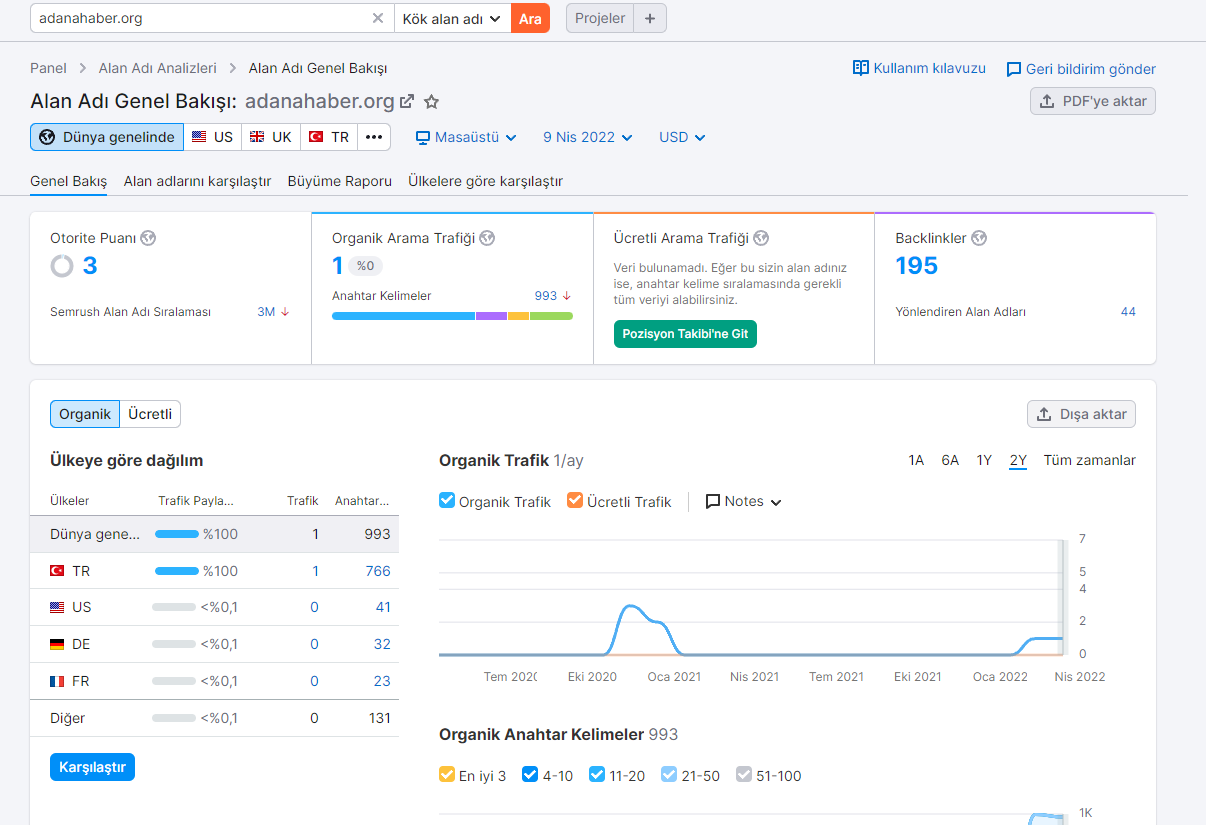Click Dünya geneli traffic share bar
1206x825 pixels.
coord(177,534)
